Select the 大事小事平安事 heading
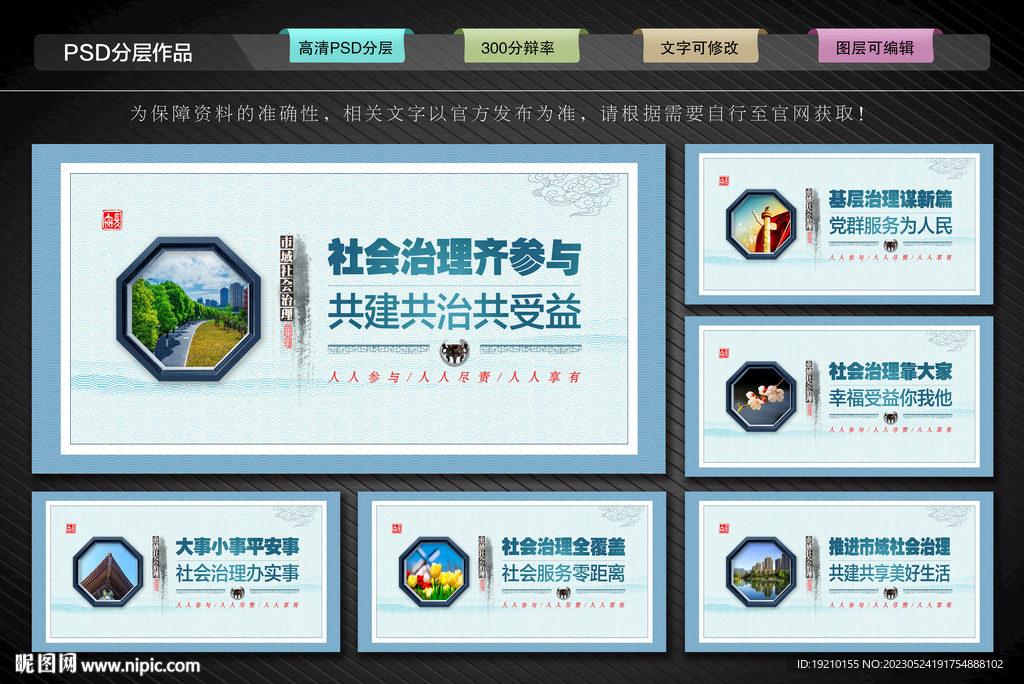Screen dimensions: 1024x684 [x=237, y=546]
